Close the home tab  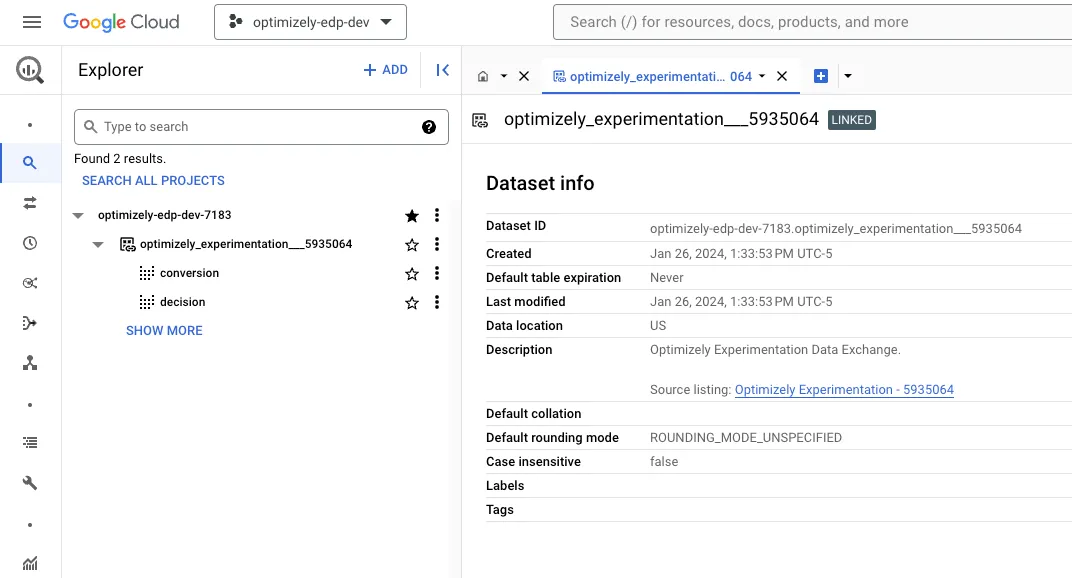(524, 76)
